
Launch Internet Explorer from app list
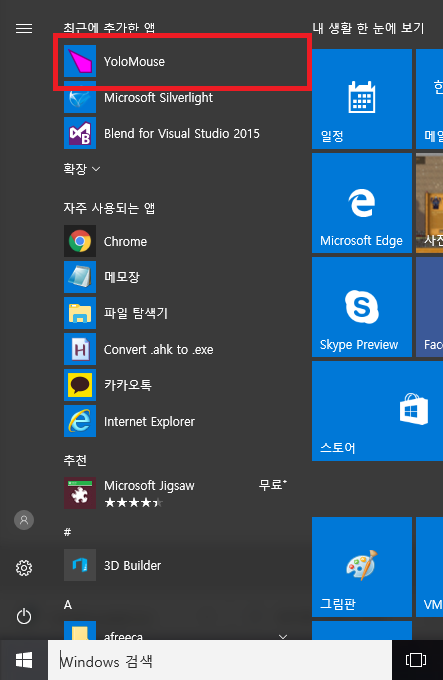tap(180, 421)
